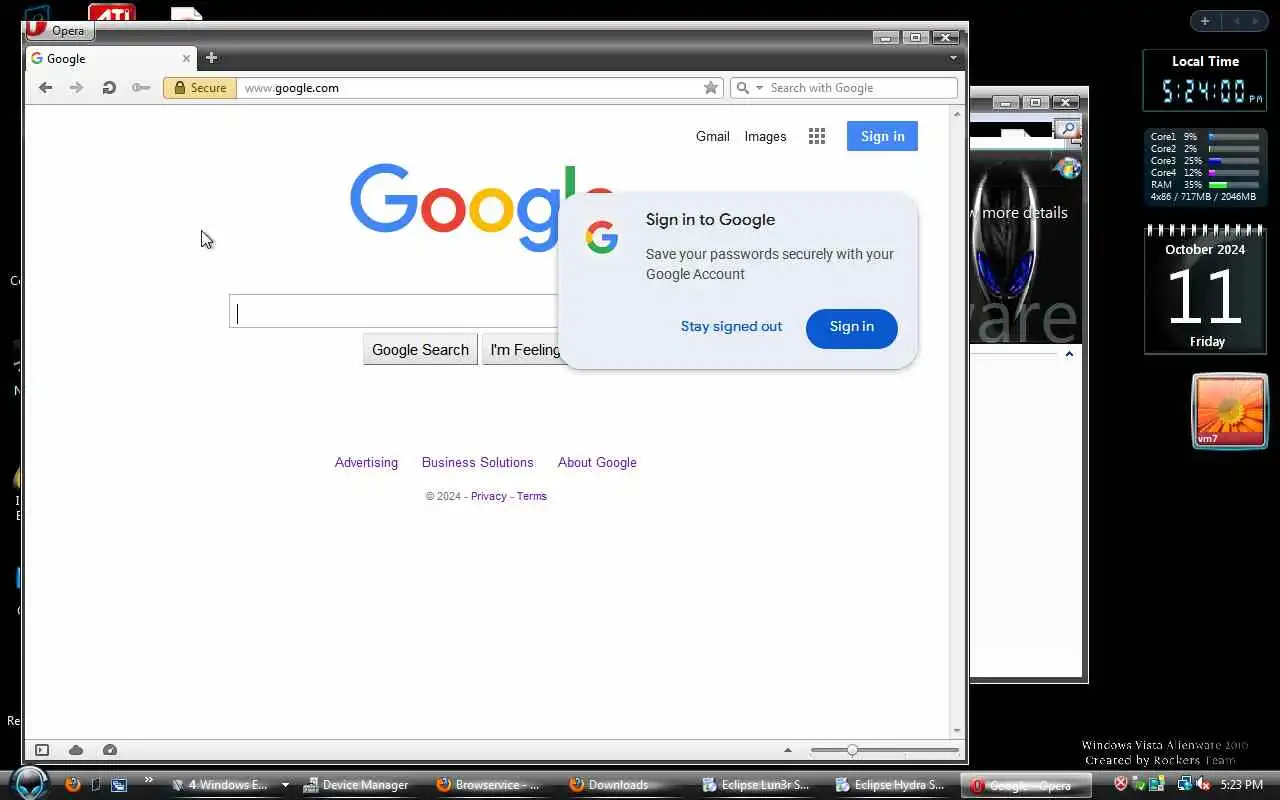Screen dimensions: 1280x800
Task: Click red security shield tray icon
Action: (x=1121, y=784)
